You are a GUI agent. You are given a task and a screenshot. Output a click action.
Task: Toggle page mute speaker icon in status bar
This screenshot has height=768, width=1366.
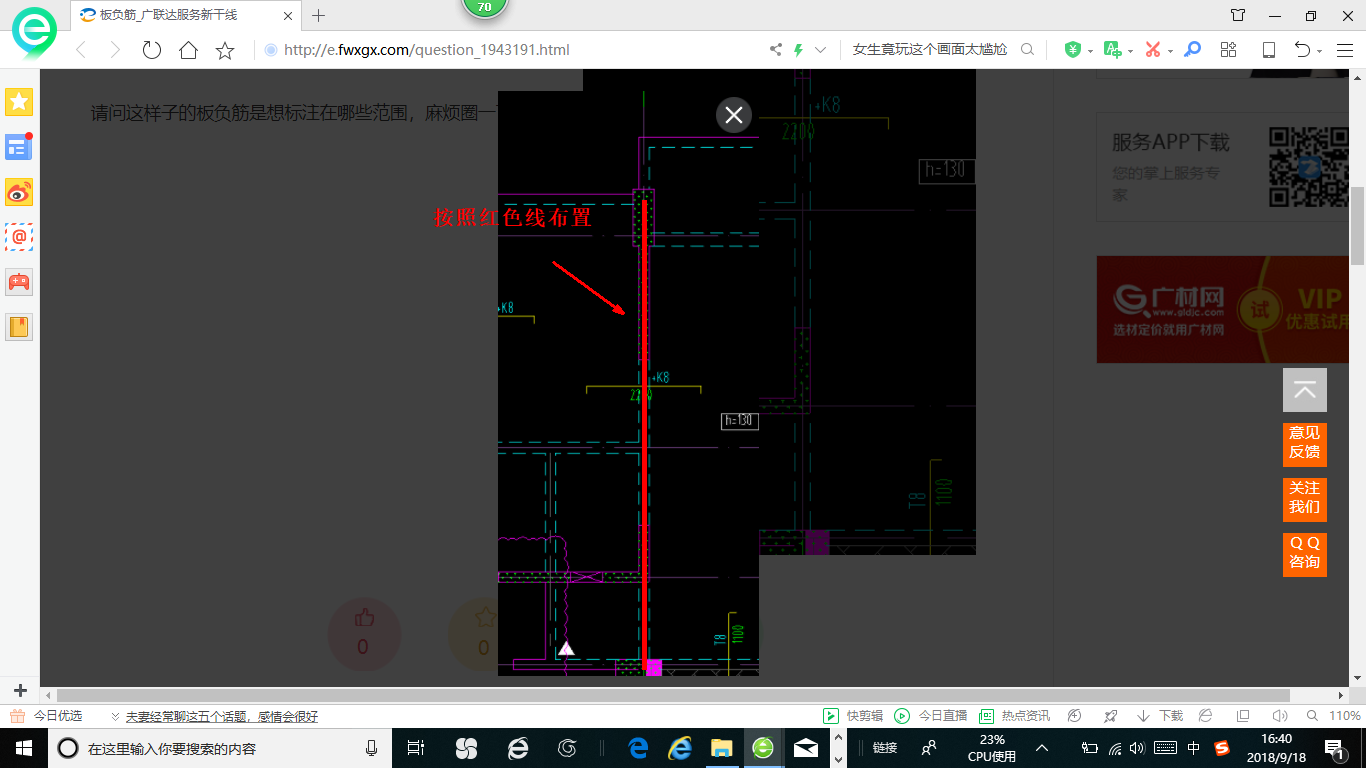(x=1279, y=716)
